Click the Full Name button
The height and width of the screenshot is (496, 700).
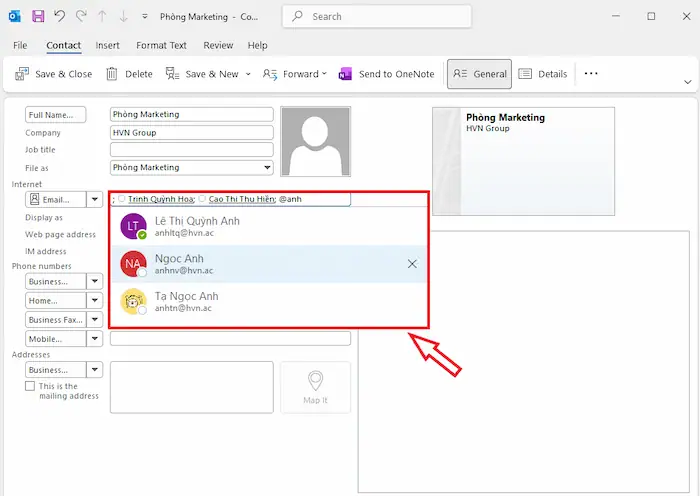(x=56, y=115)
